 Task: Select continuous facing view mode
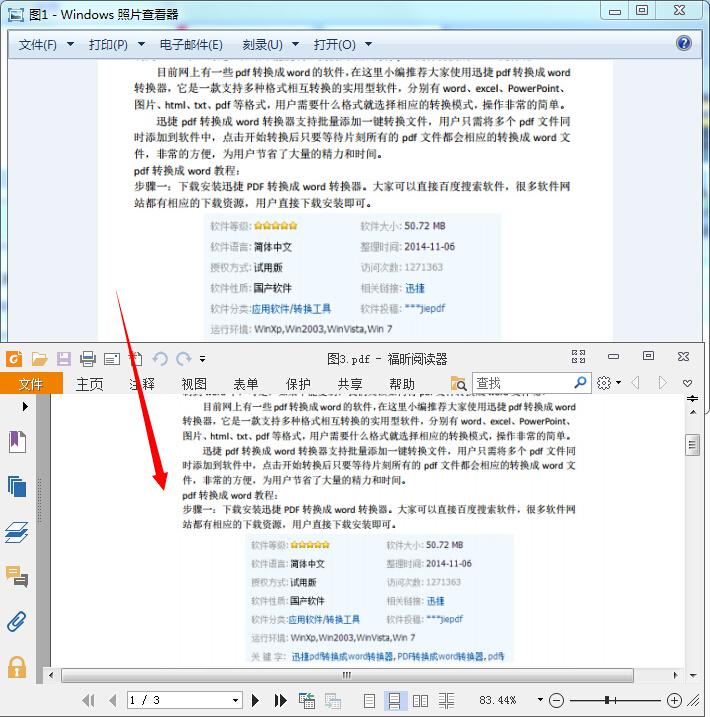(446, 701)
